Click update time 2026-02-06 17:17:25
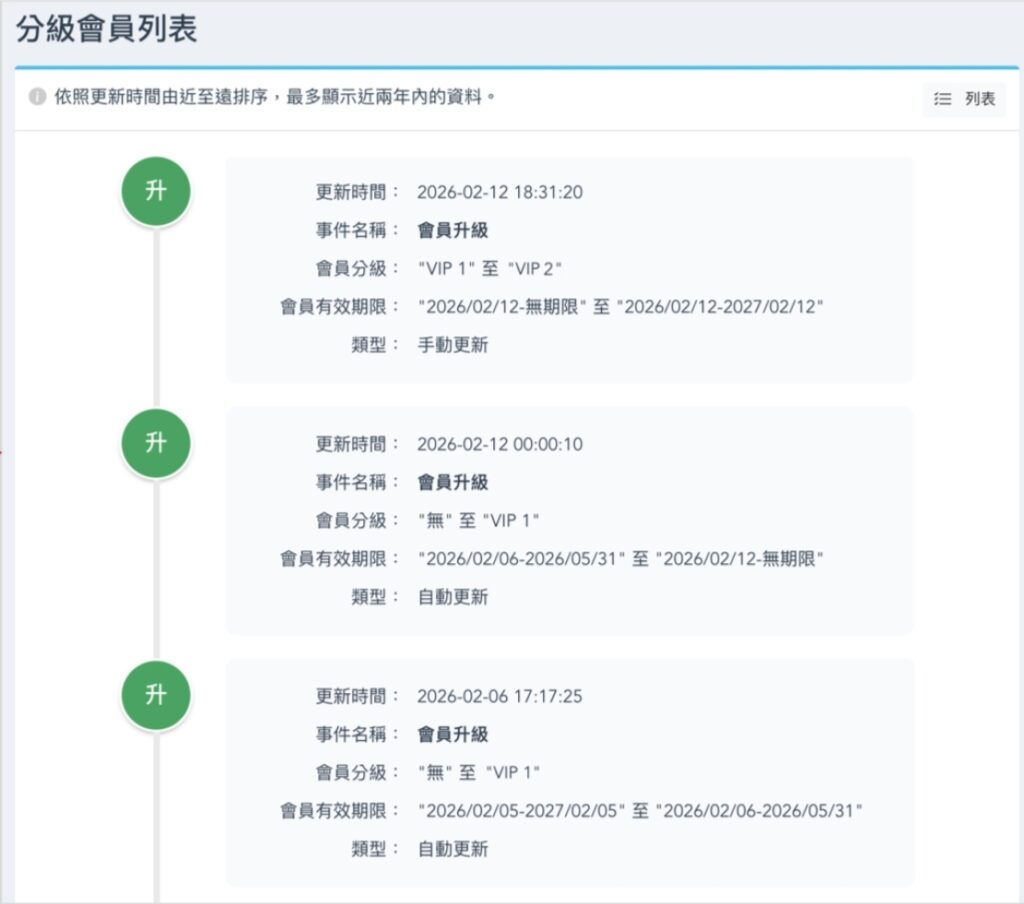This screenshot has height=904, width=1024. click(499, 696)
